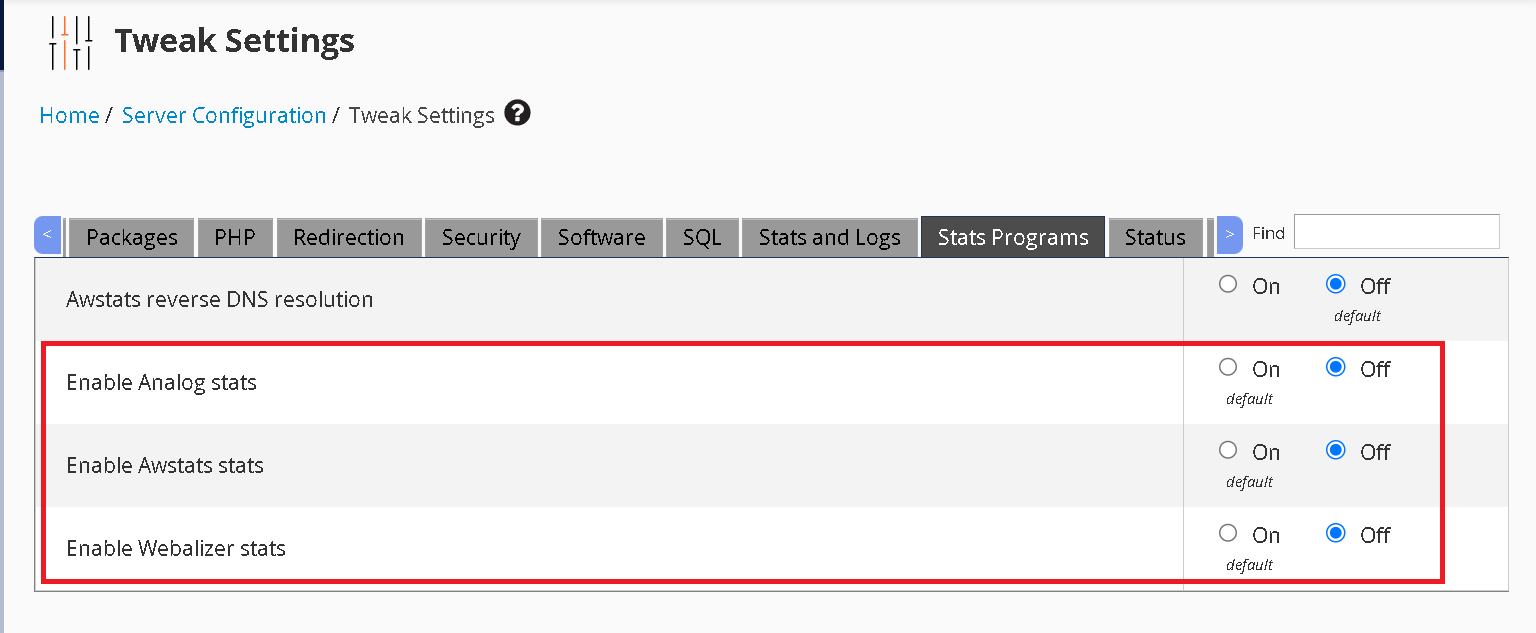Viewport: 1536px width, 633px height.
Task: Select the Security tab
Action: tap(481, 237)
